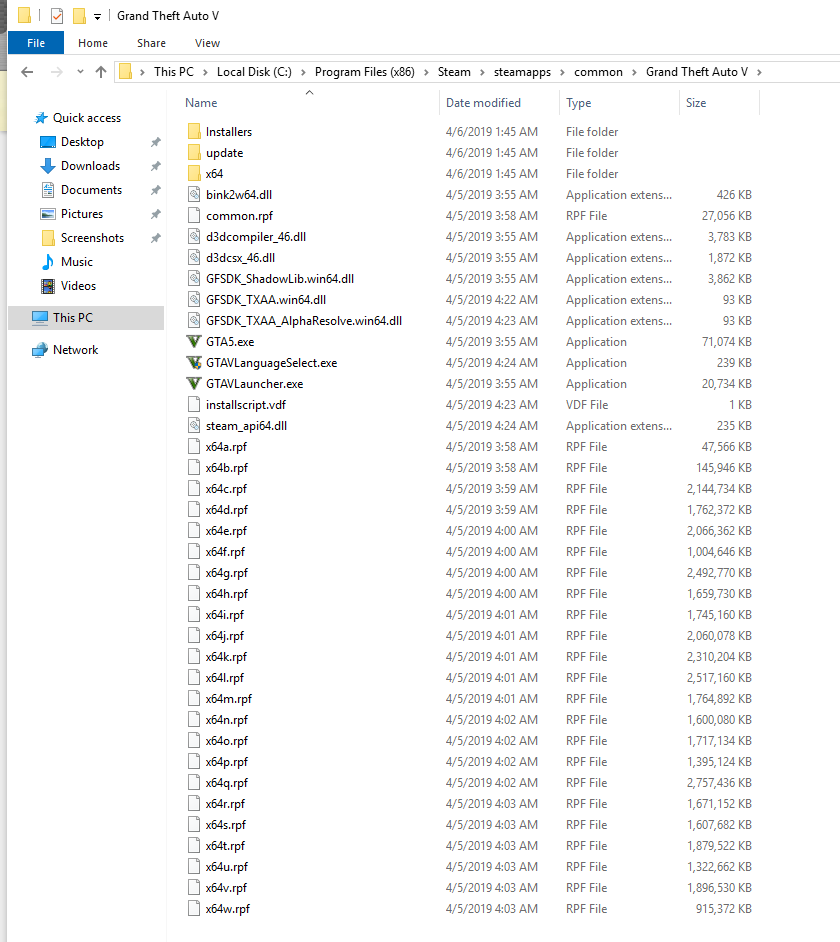This screenshot has width=840, height=942.
Task: Open the Share ribbon tab
Action: [x=151, y=43]
